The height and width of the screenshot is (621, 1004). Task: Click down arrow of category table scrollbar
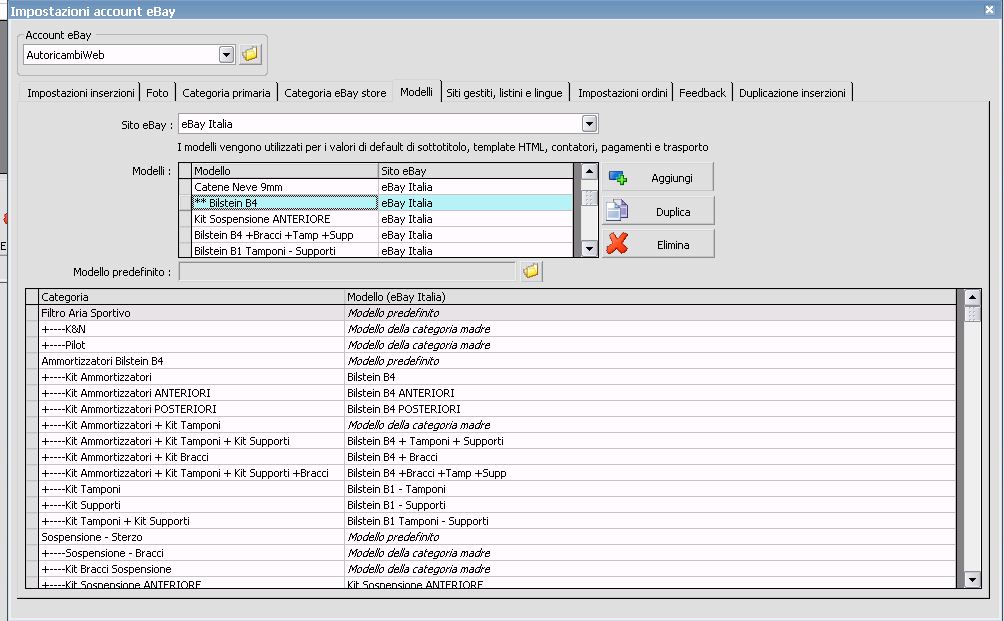tap(972, 579)
